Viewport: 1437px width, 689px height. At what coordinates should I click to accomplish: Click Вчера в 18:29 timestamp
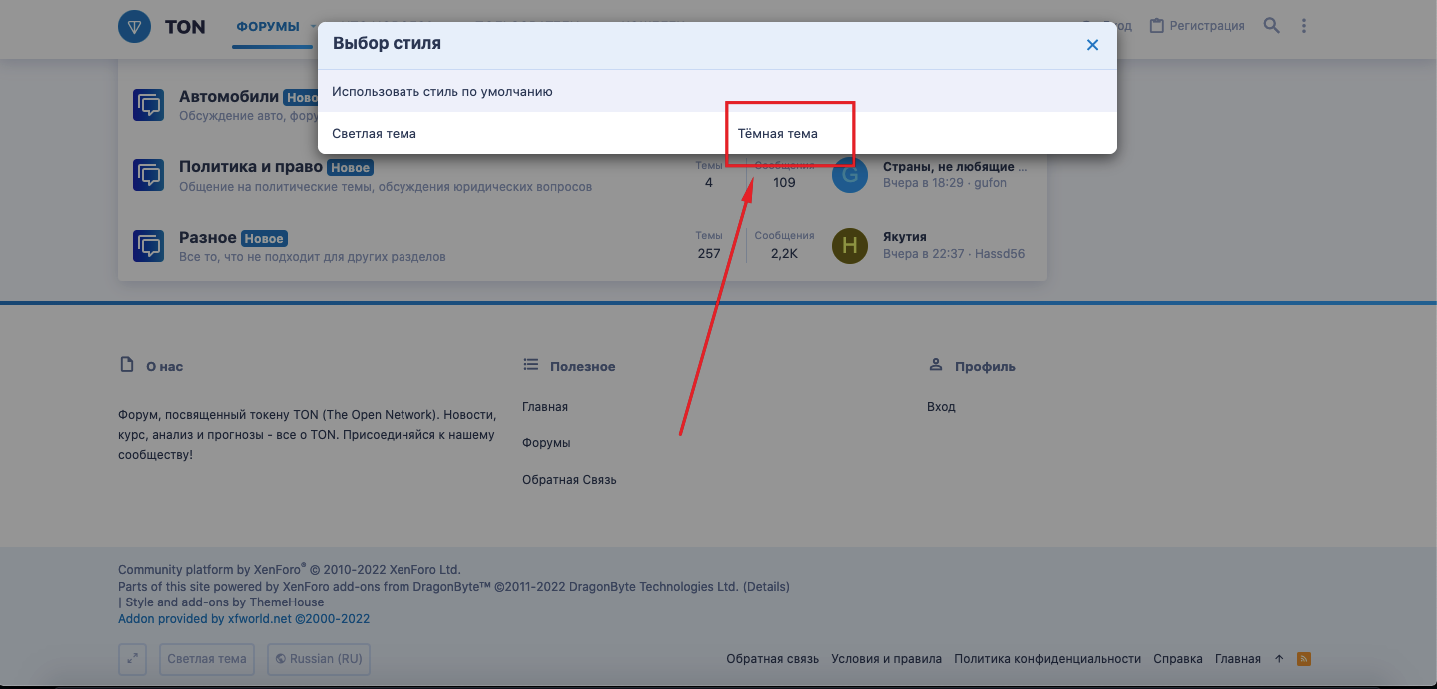point(923,183)
